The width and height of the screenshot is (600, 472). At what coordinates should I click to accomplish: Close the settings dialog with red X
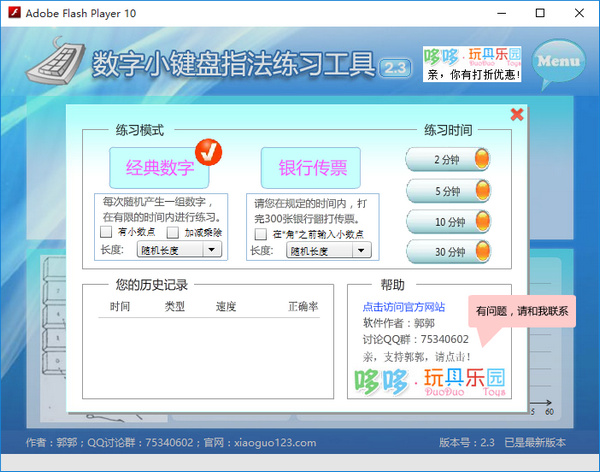click(x=517, y=114)
